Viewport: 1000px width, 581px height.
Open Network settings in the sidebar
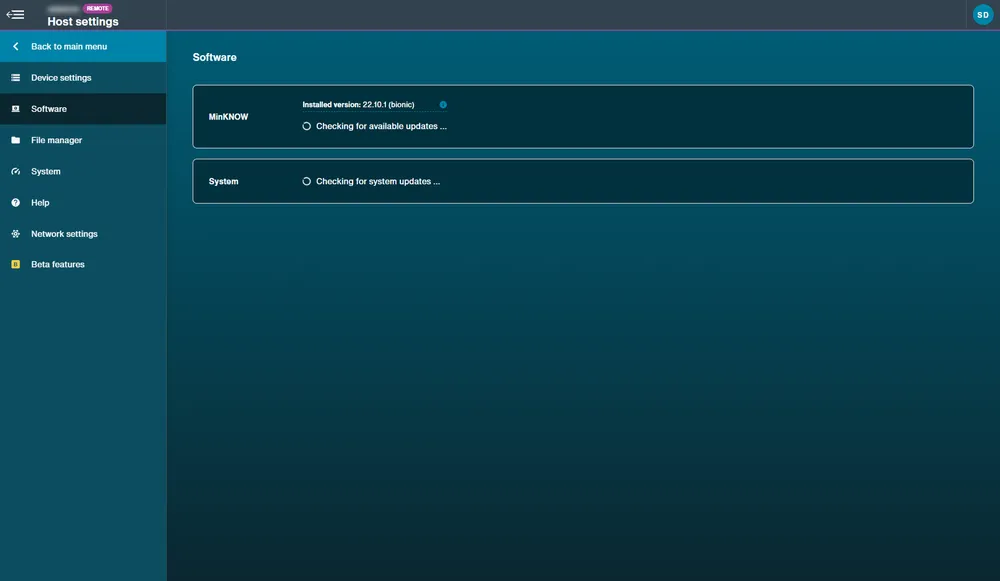(83, 234)
